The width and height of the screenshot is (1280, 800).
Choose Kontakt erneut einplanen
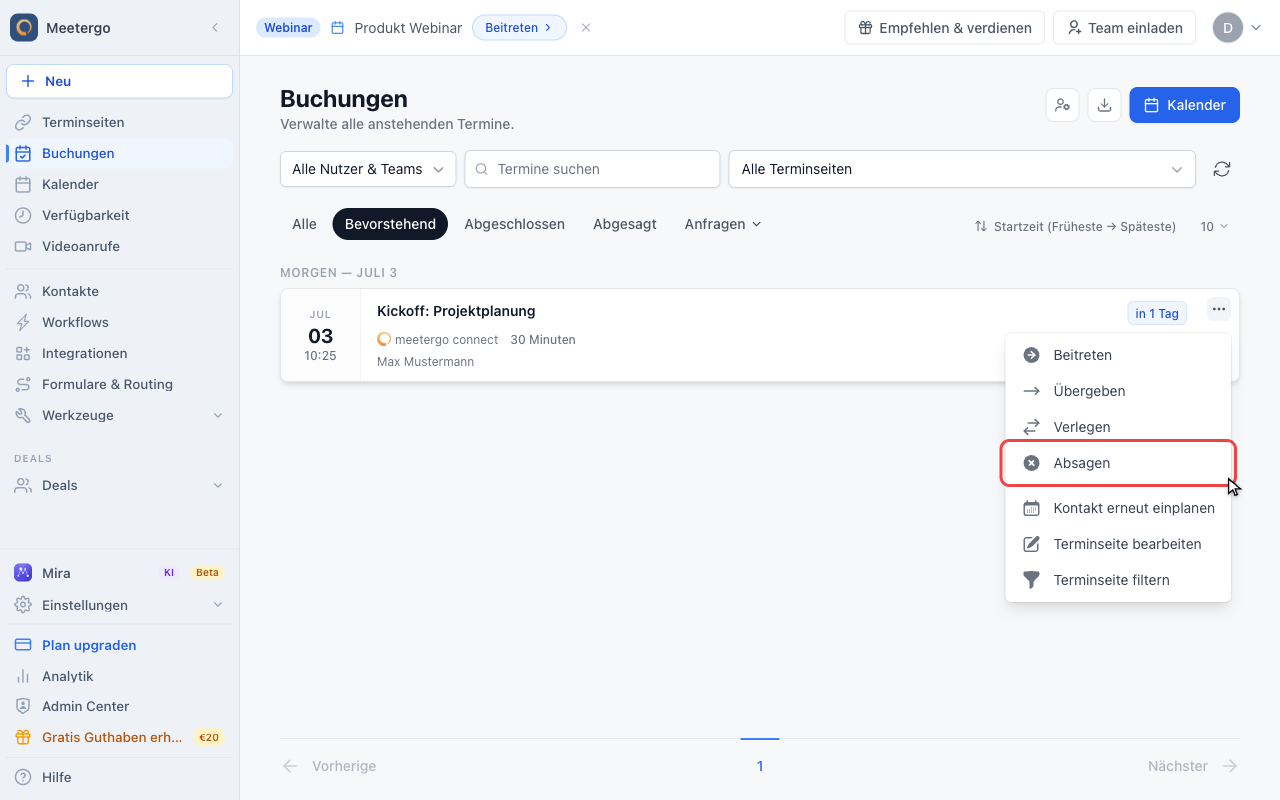1118,508
